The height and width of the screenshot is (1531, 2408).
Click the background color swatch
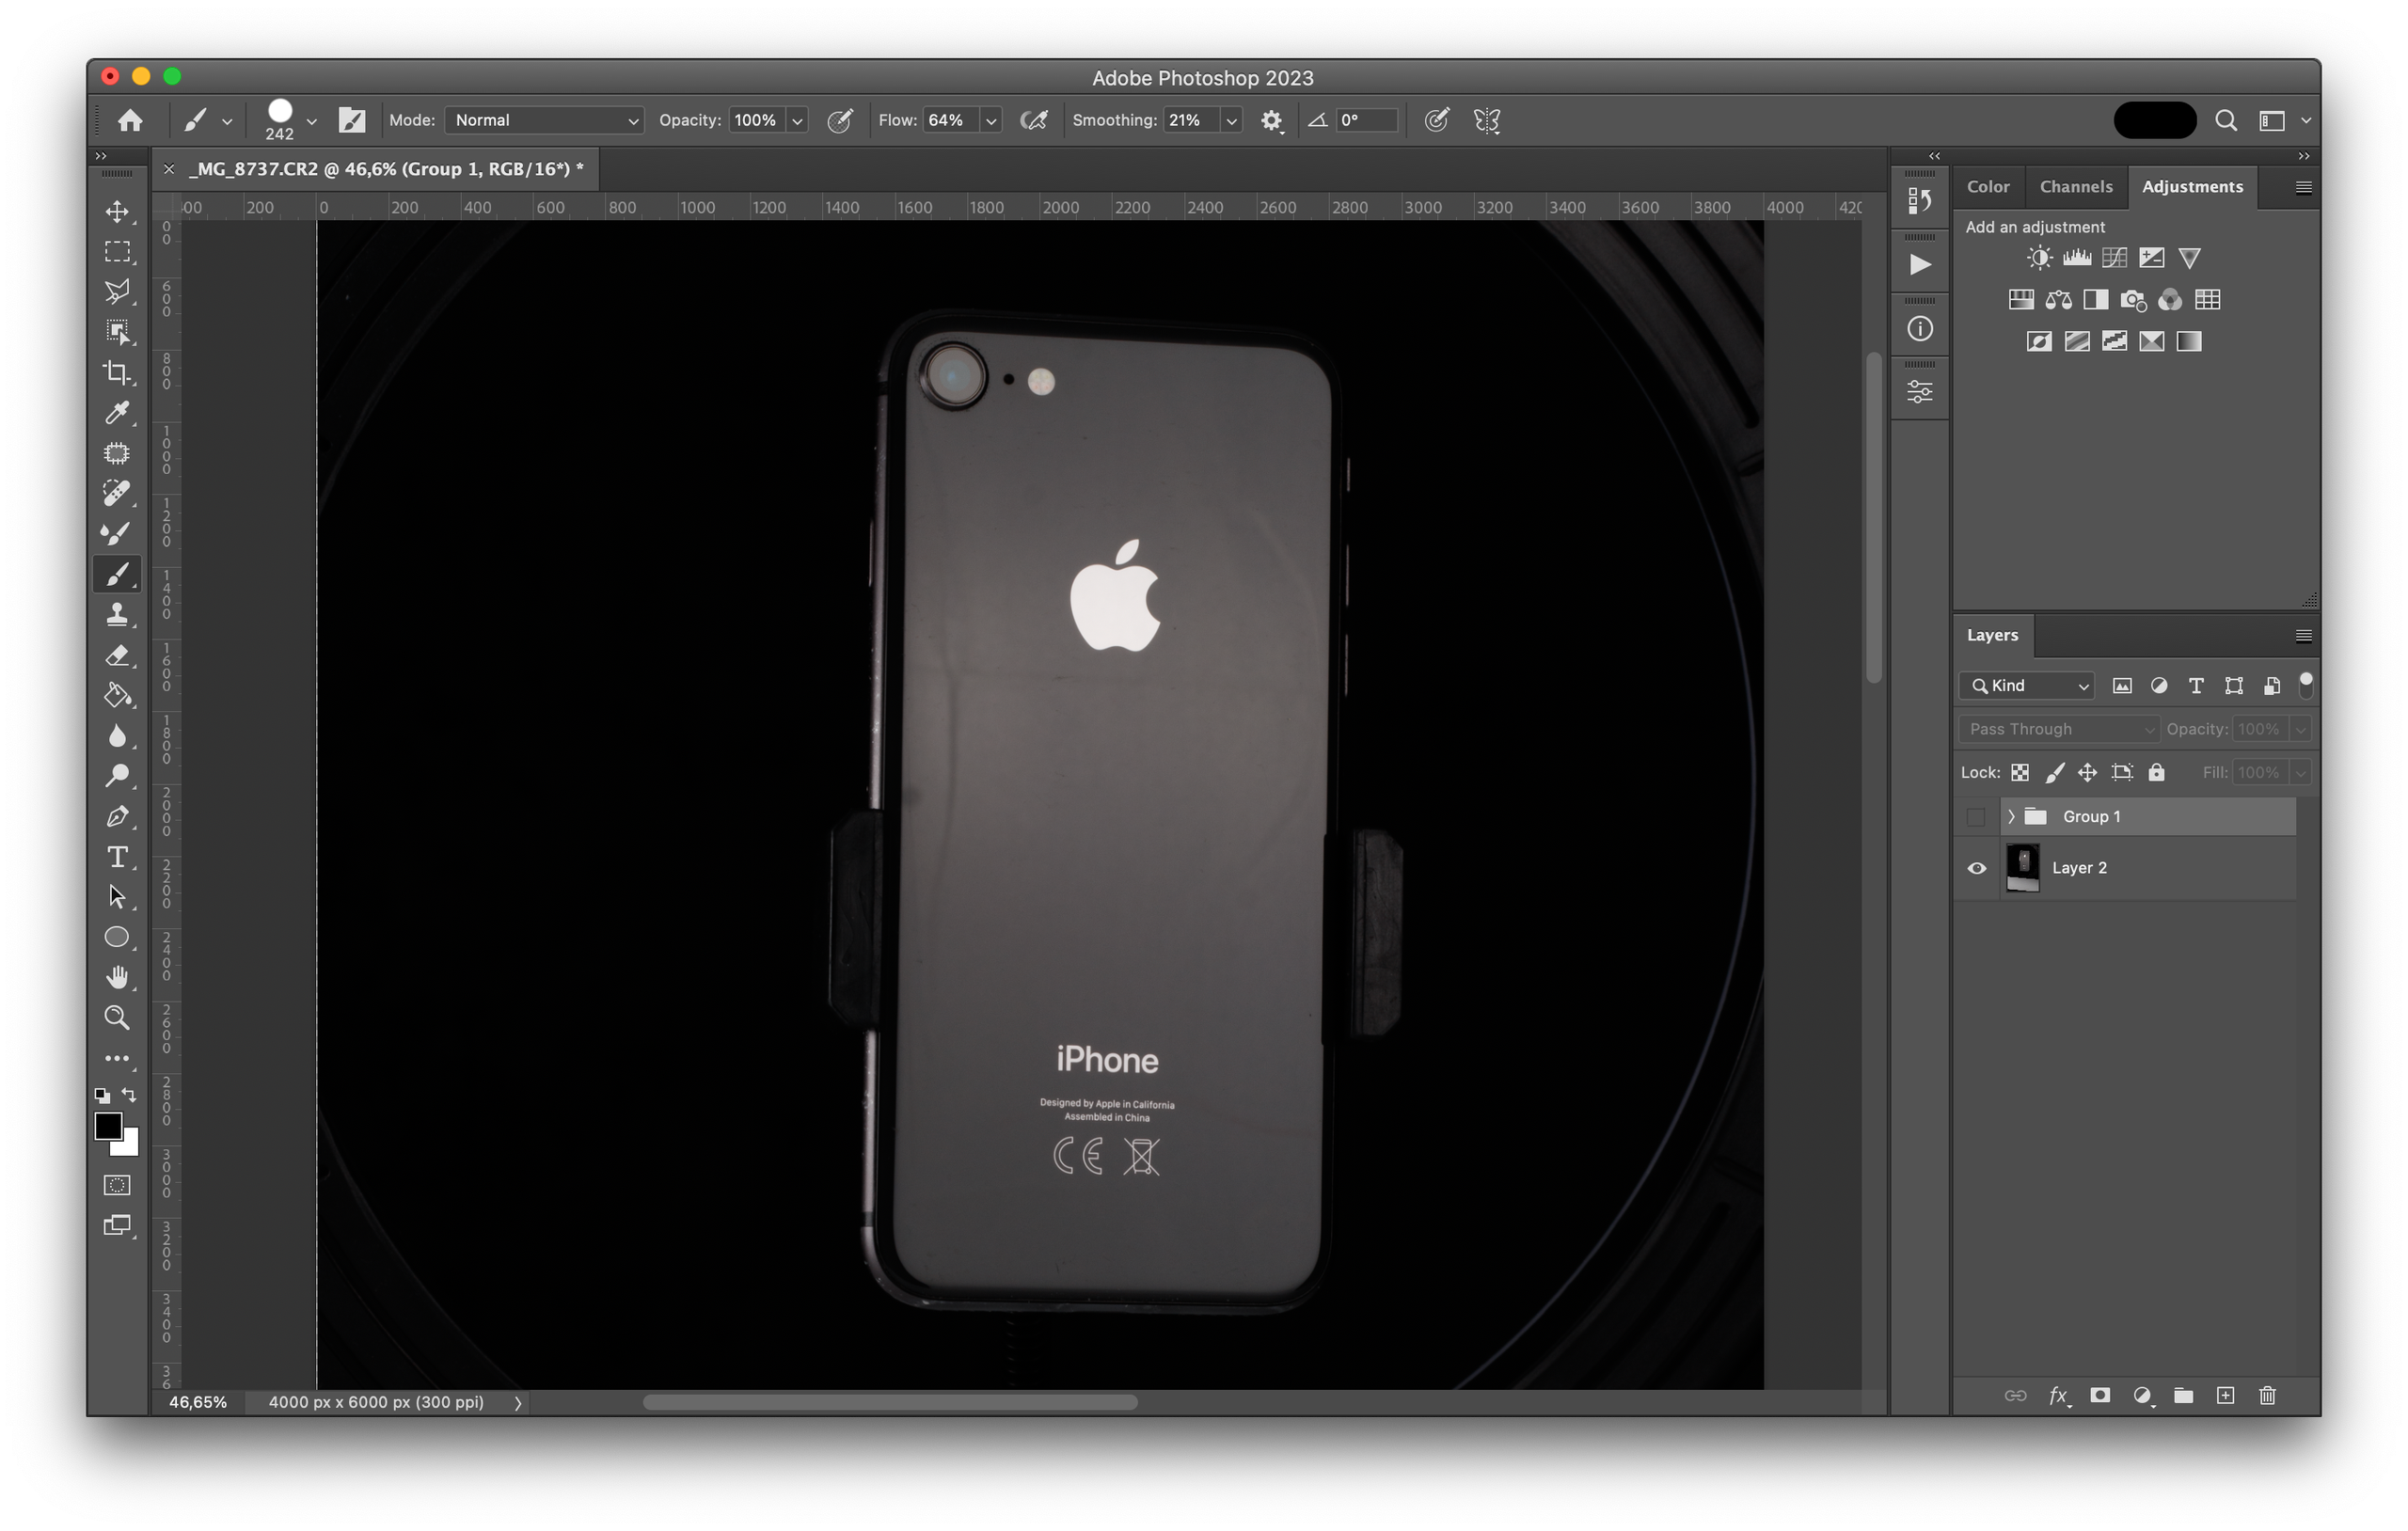coord(130,1145)
